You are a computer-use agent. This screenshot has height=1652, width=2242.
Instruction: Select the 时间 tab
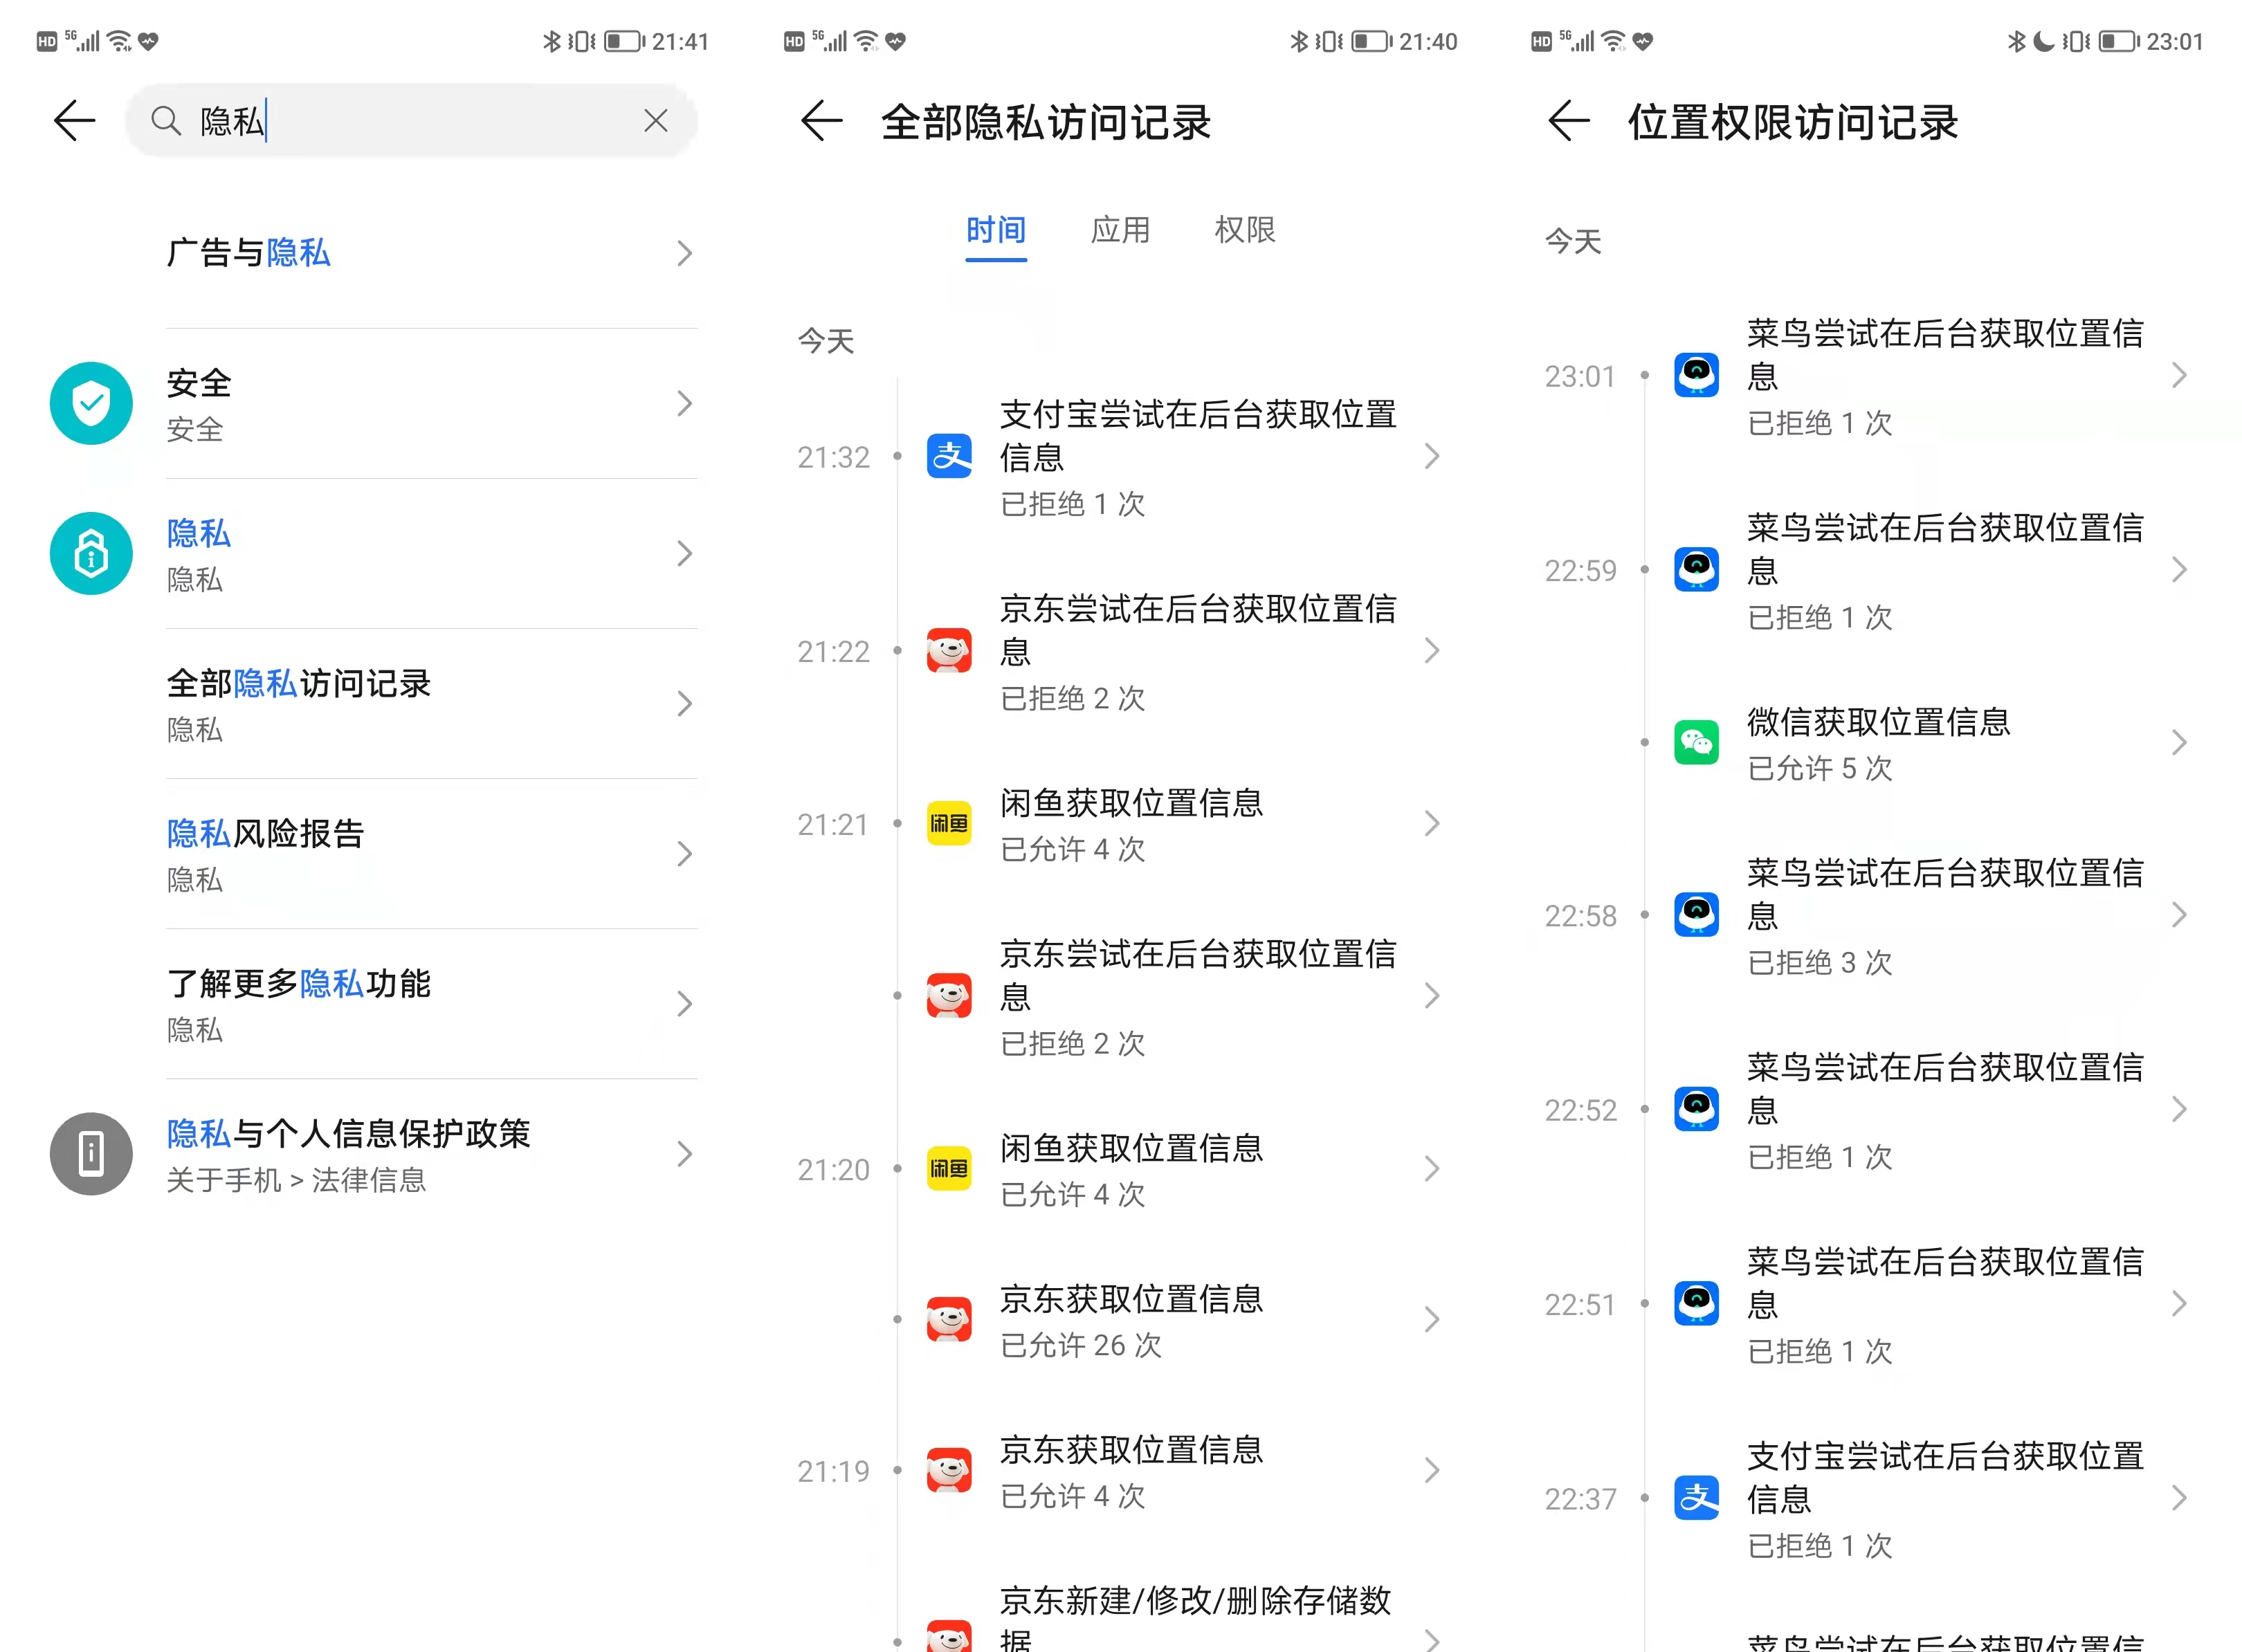pyautogui.click(x=996, y=230)
